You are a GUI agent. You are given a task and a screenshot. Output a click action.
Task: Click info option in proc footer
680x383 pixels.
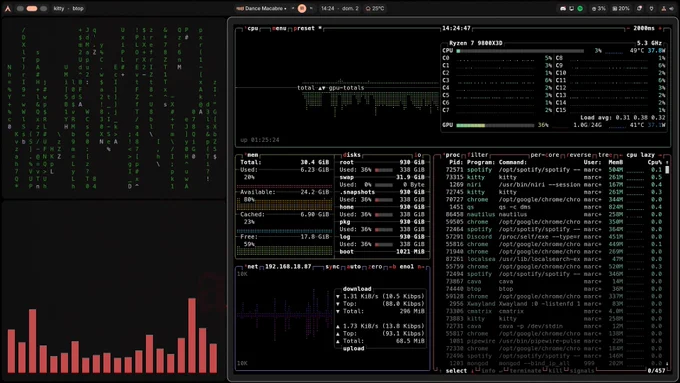[488, 371]
